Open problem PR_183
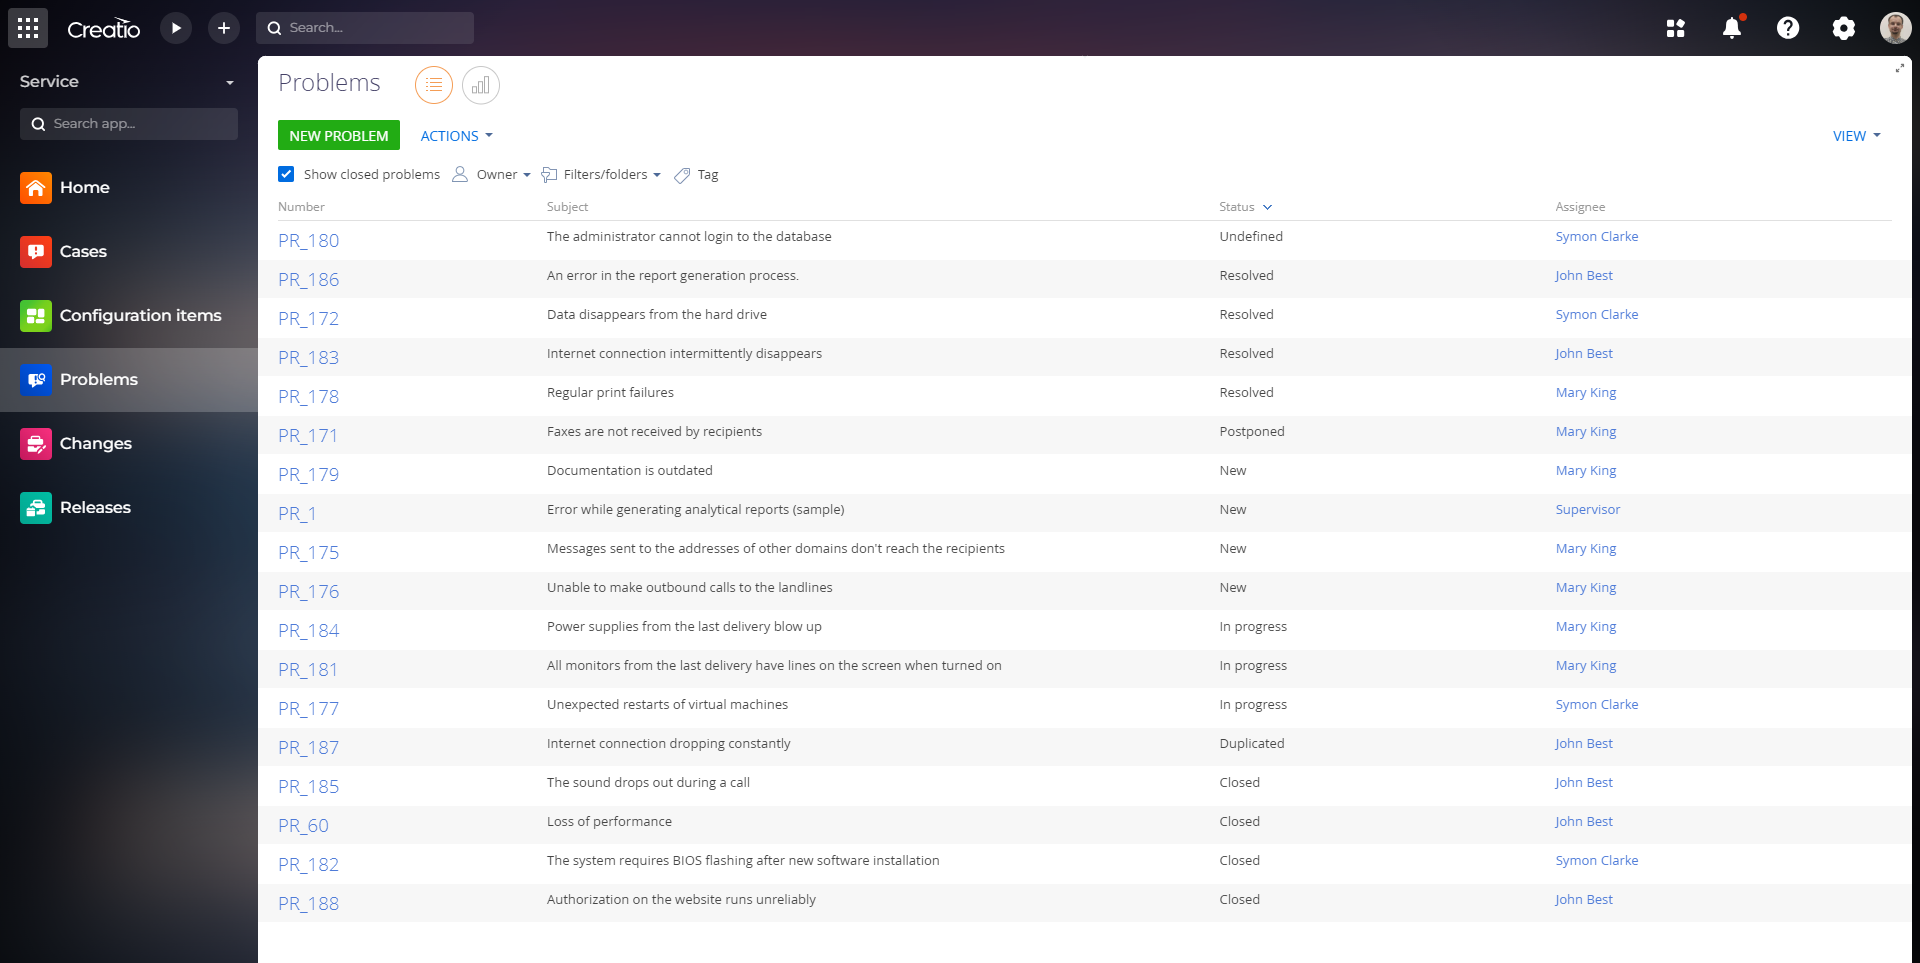Image resolution: width=1920 pixels, height=963 pixels. pyautogui.click(x=309, y=358)
